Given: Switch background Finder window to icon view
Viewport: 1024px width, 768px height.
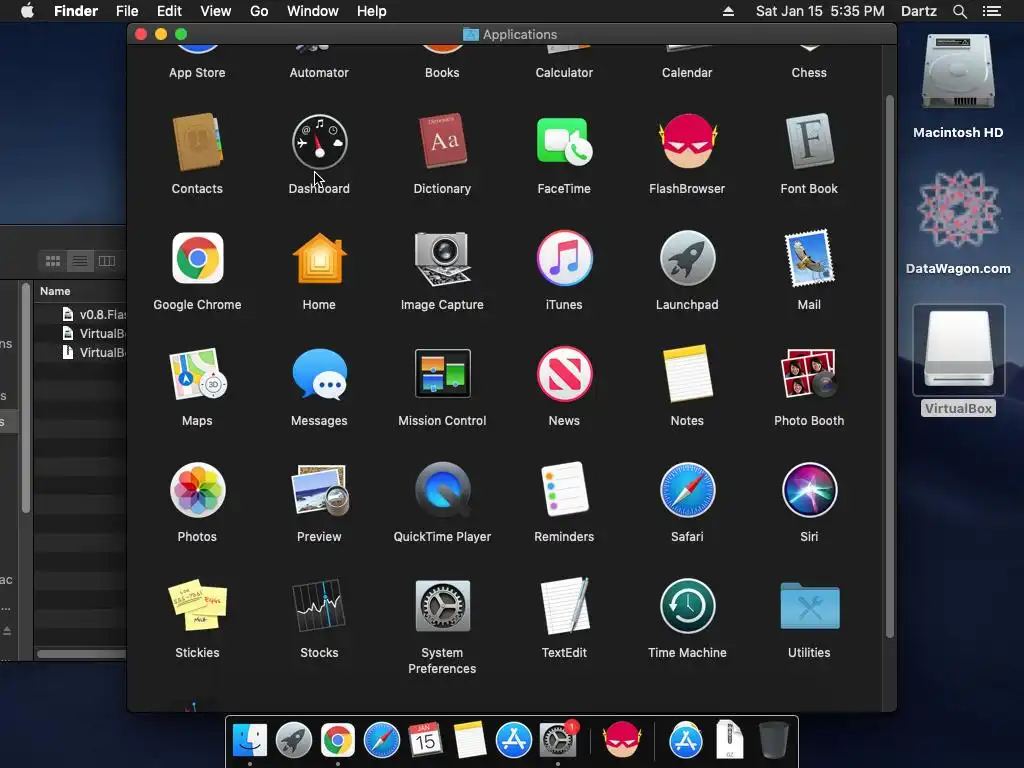Looking at the screenshot, I should click(x=53, y=261).
